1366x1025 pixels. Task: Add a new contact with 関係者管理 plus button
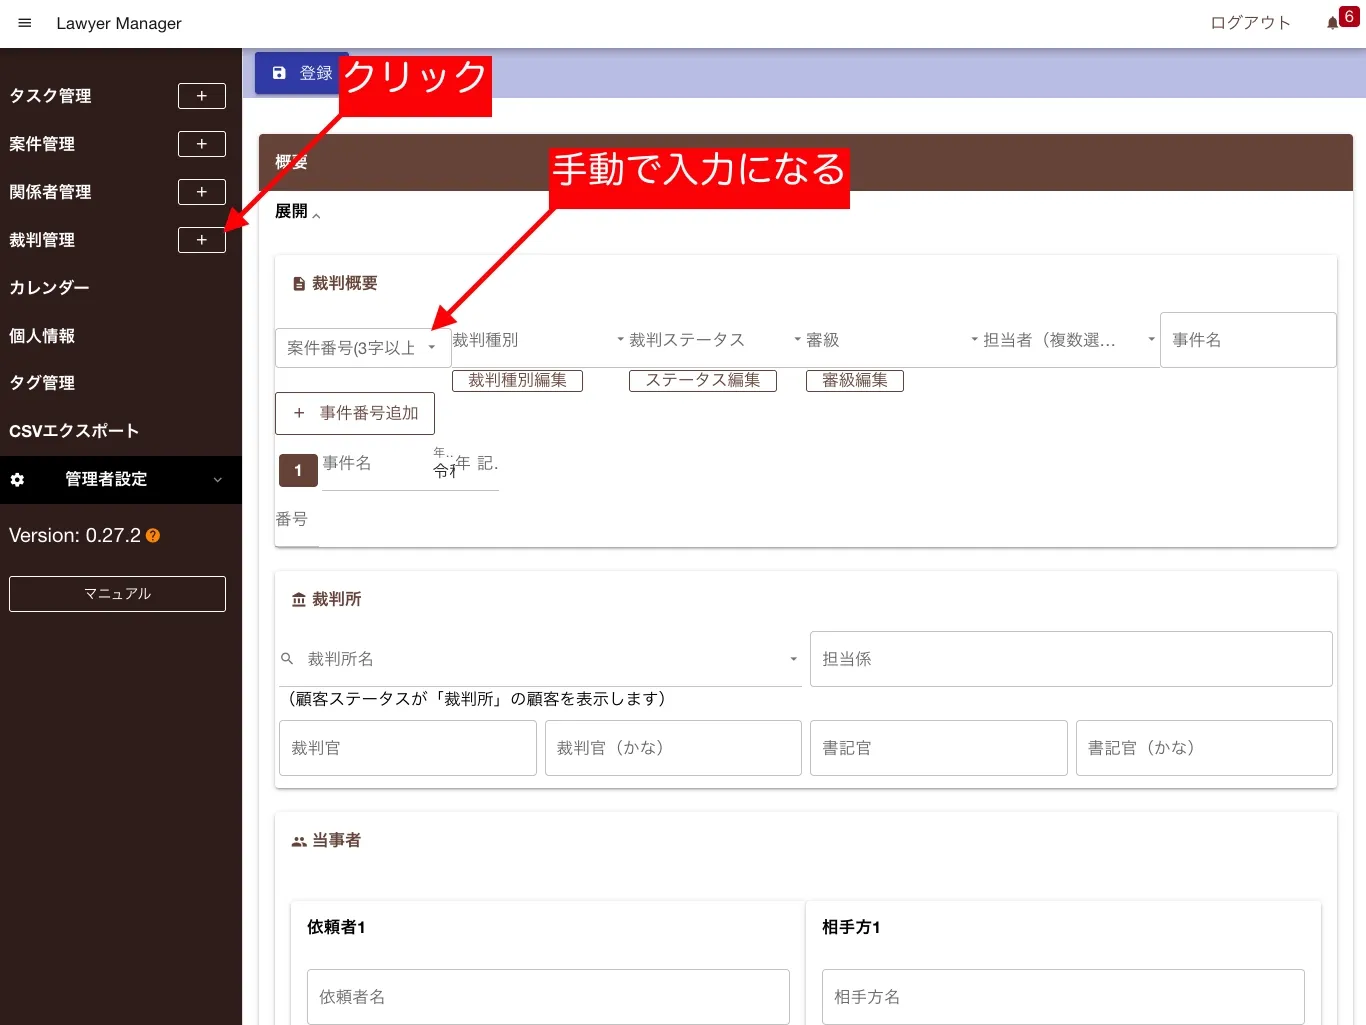(x=202, y=192)
